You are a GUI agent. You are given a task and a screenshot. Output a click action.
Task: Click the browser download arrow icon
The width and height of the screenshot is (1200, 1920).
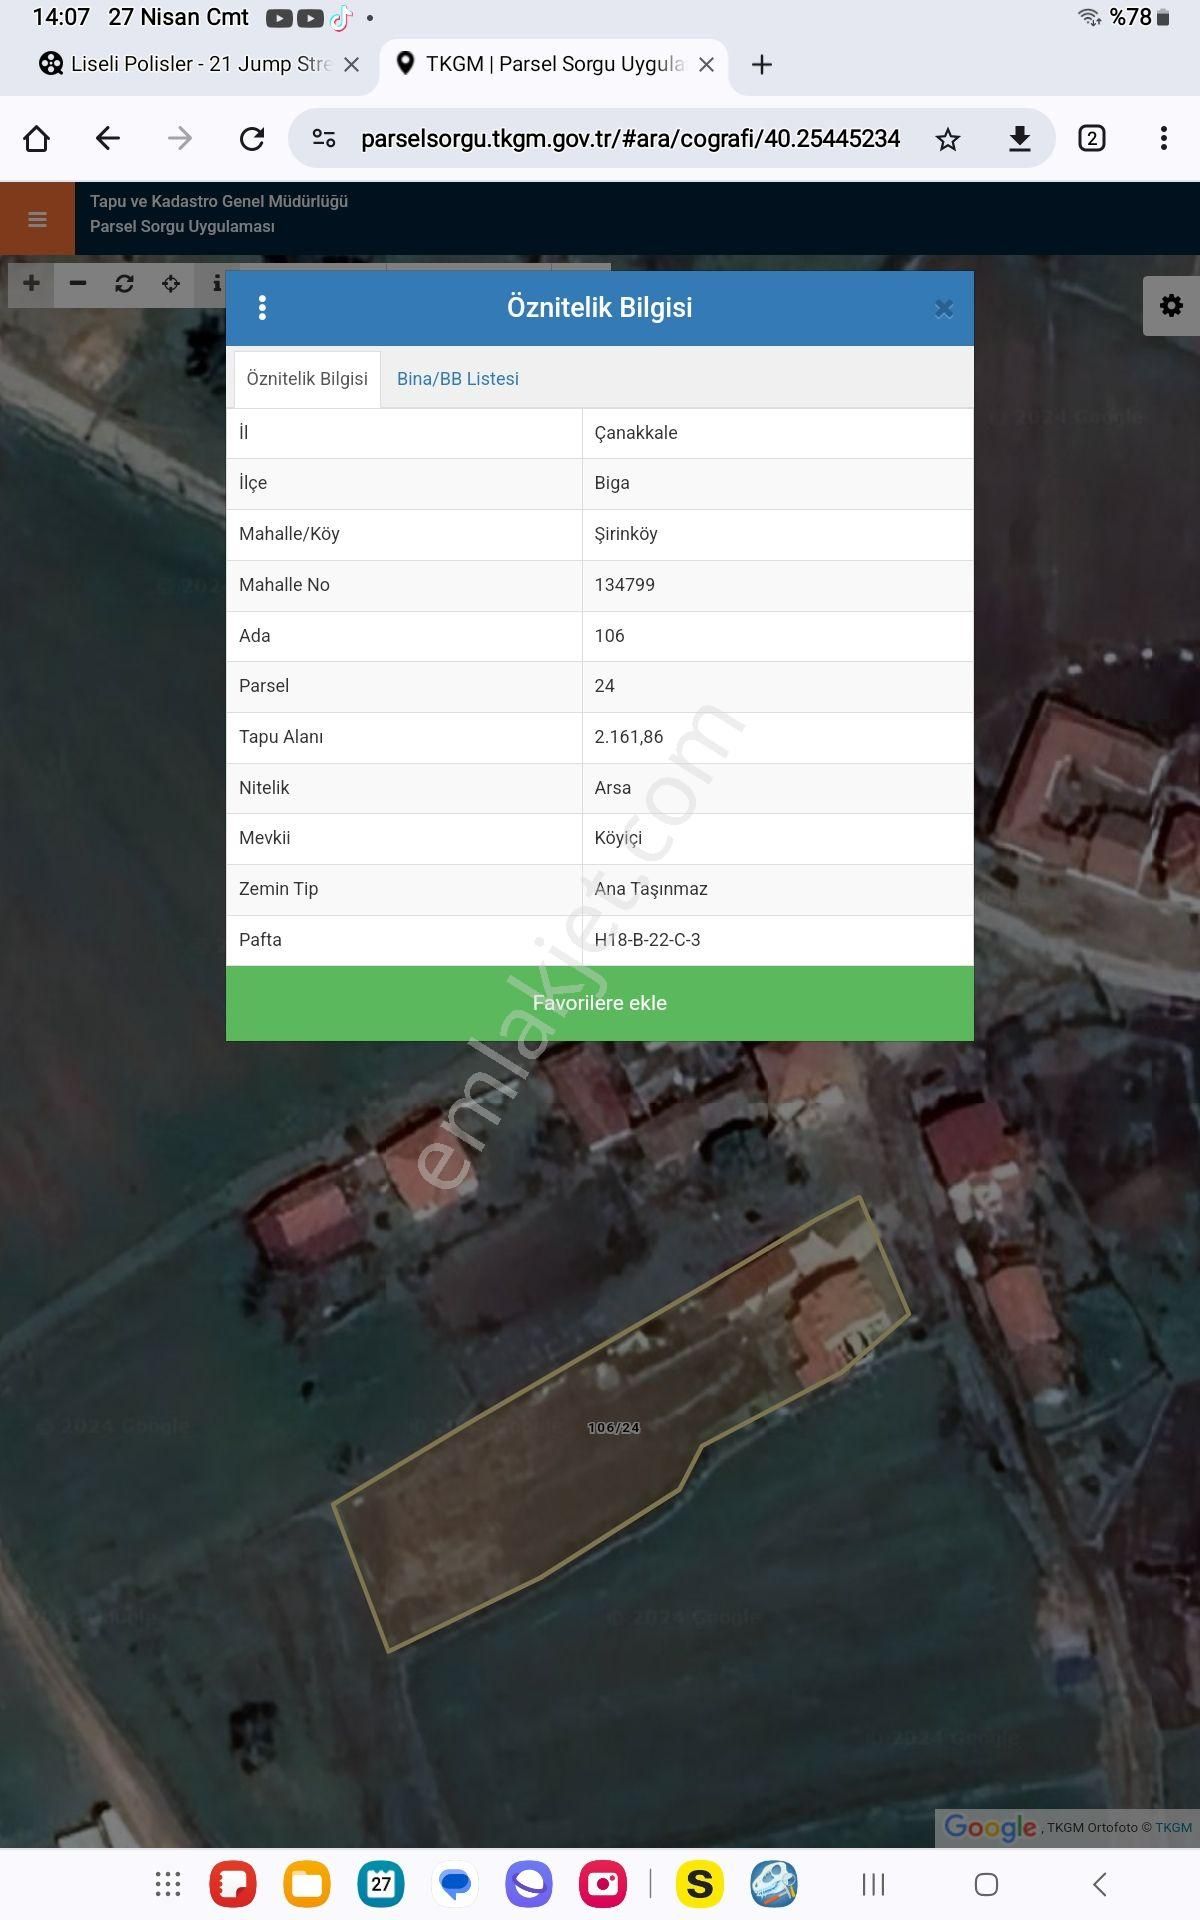(x=1019, y=139)
